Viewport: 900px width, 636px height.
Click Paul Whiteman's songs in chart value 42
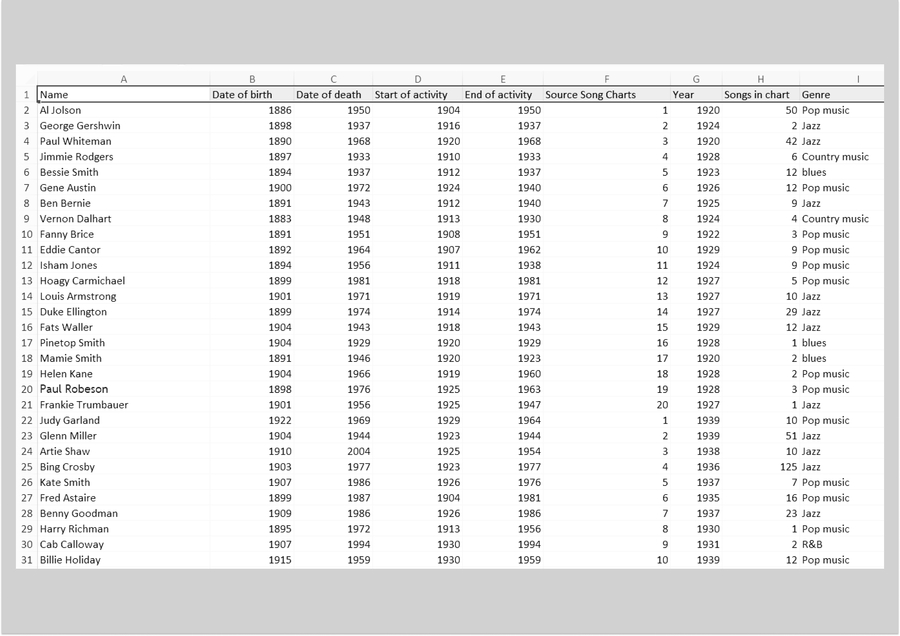761,141
